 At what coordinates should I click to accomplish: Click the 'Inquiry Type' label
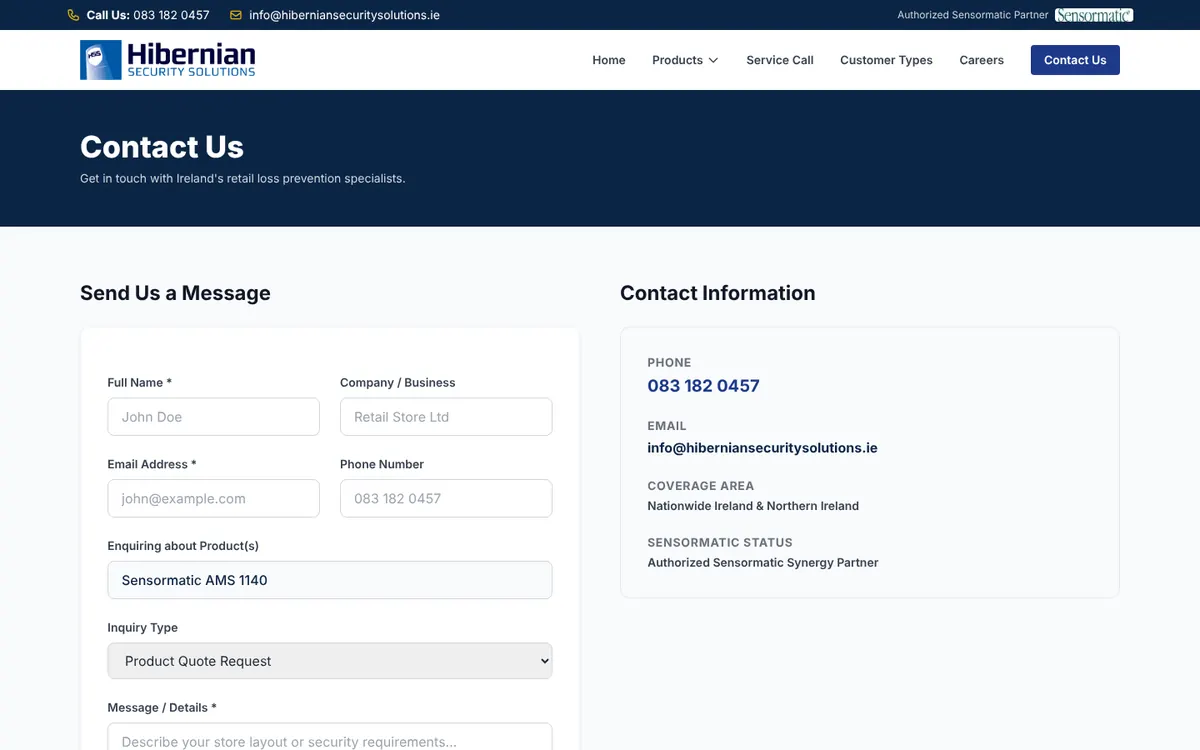(x=143, y=628)
